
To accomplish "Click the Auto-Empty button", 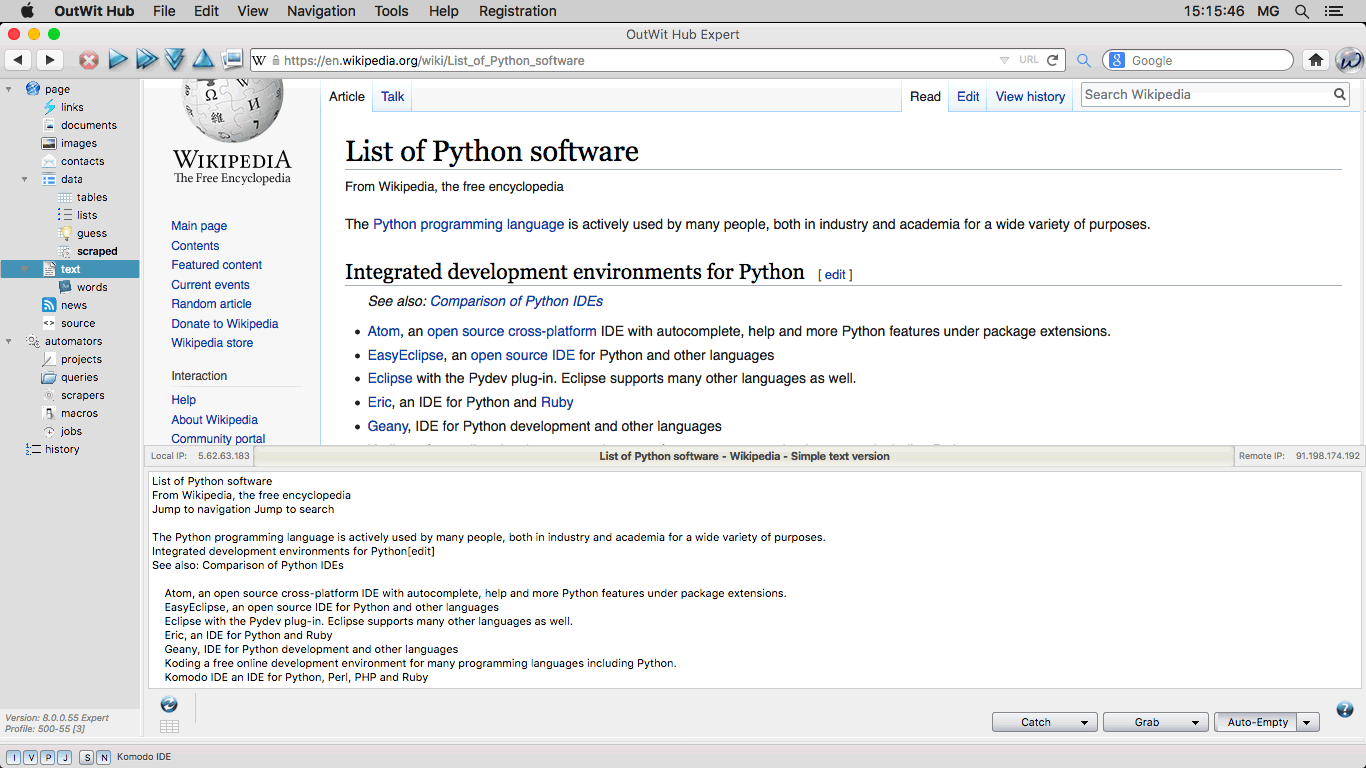I will pyautogui.click(x=1257, y=722).
